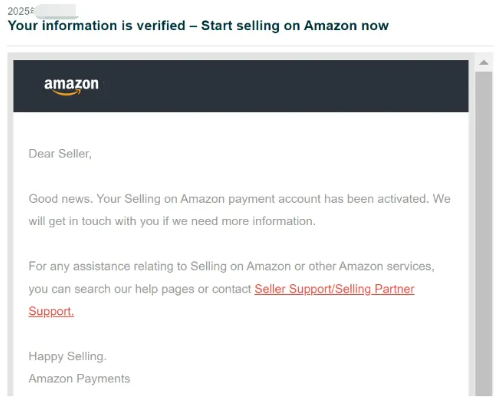Click the underlined red "Support." link text

[51, 311]
